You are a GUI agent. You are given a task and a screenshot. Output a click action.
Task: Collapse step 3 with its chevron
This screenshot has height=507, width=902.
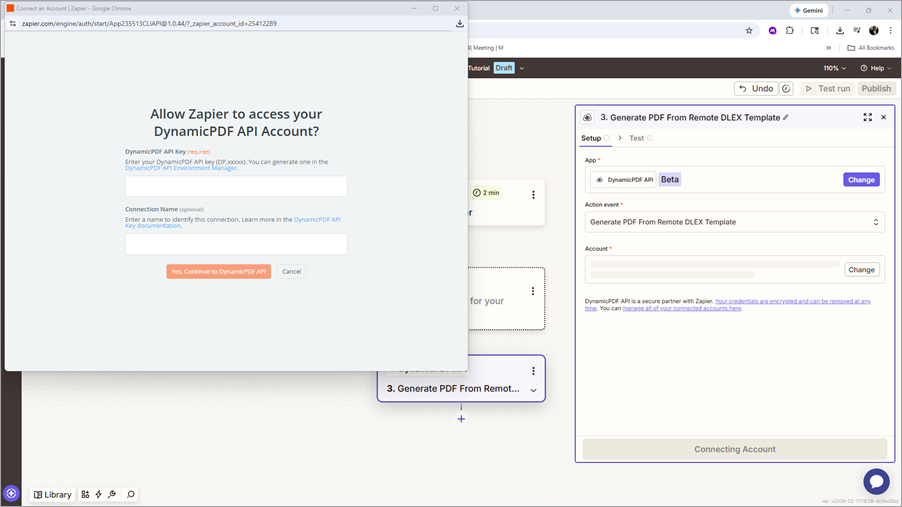(x=533, y=390)
